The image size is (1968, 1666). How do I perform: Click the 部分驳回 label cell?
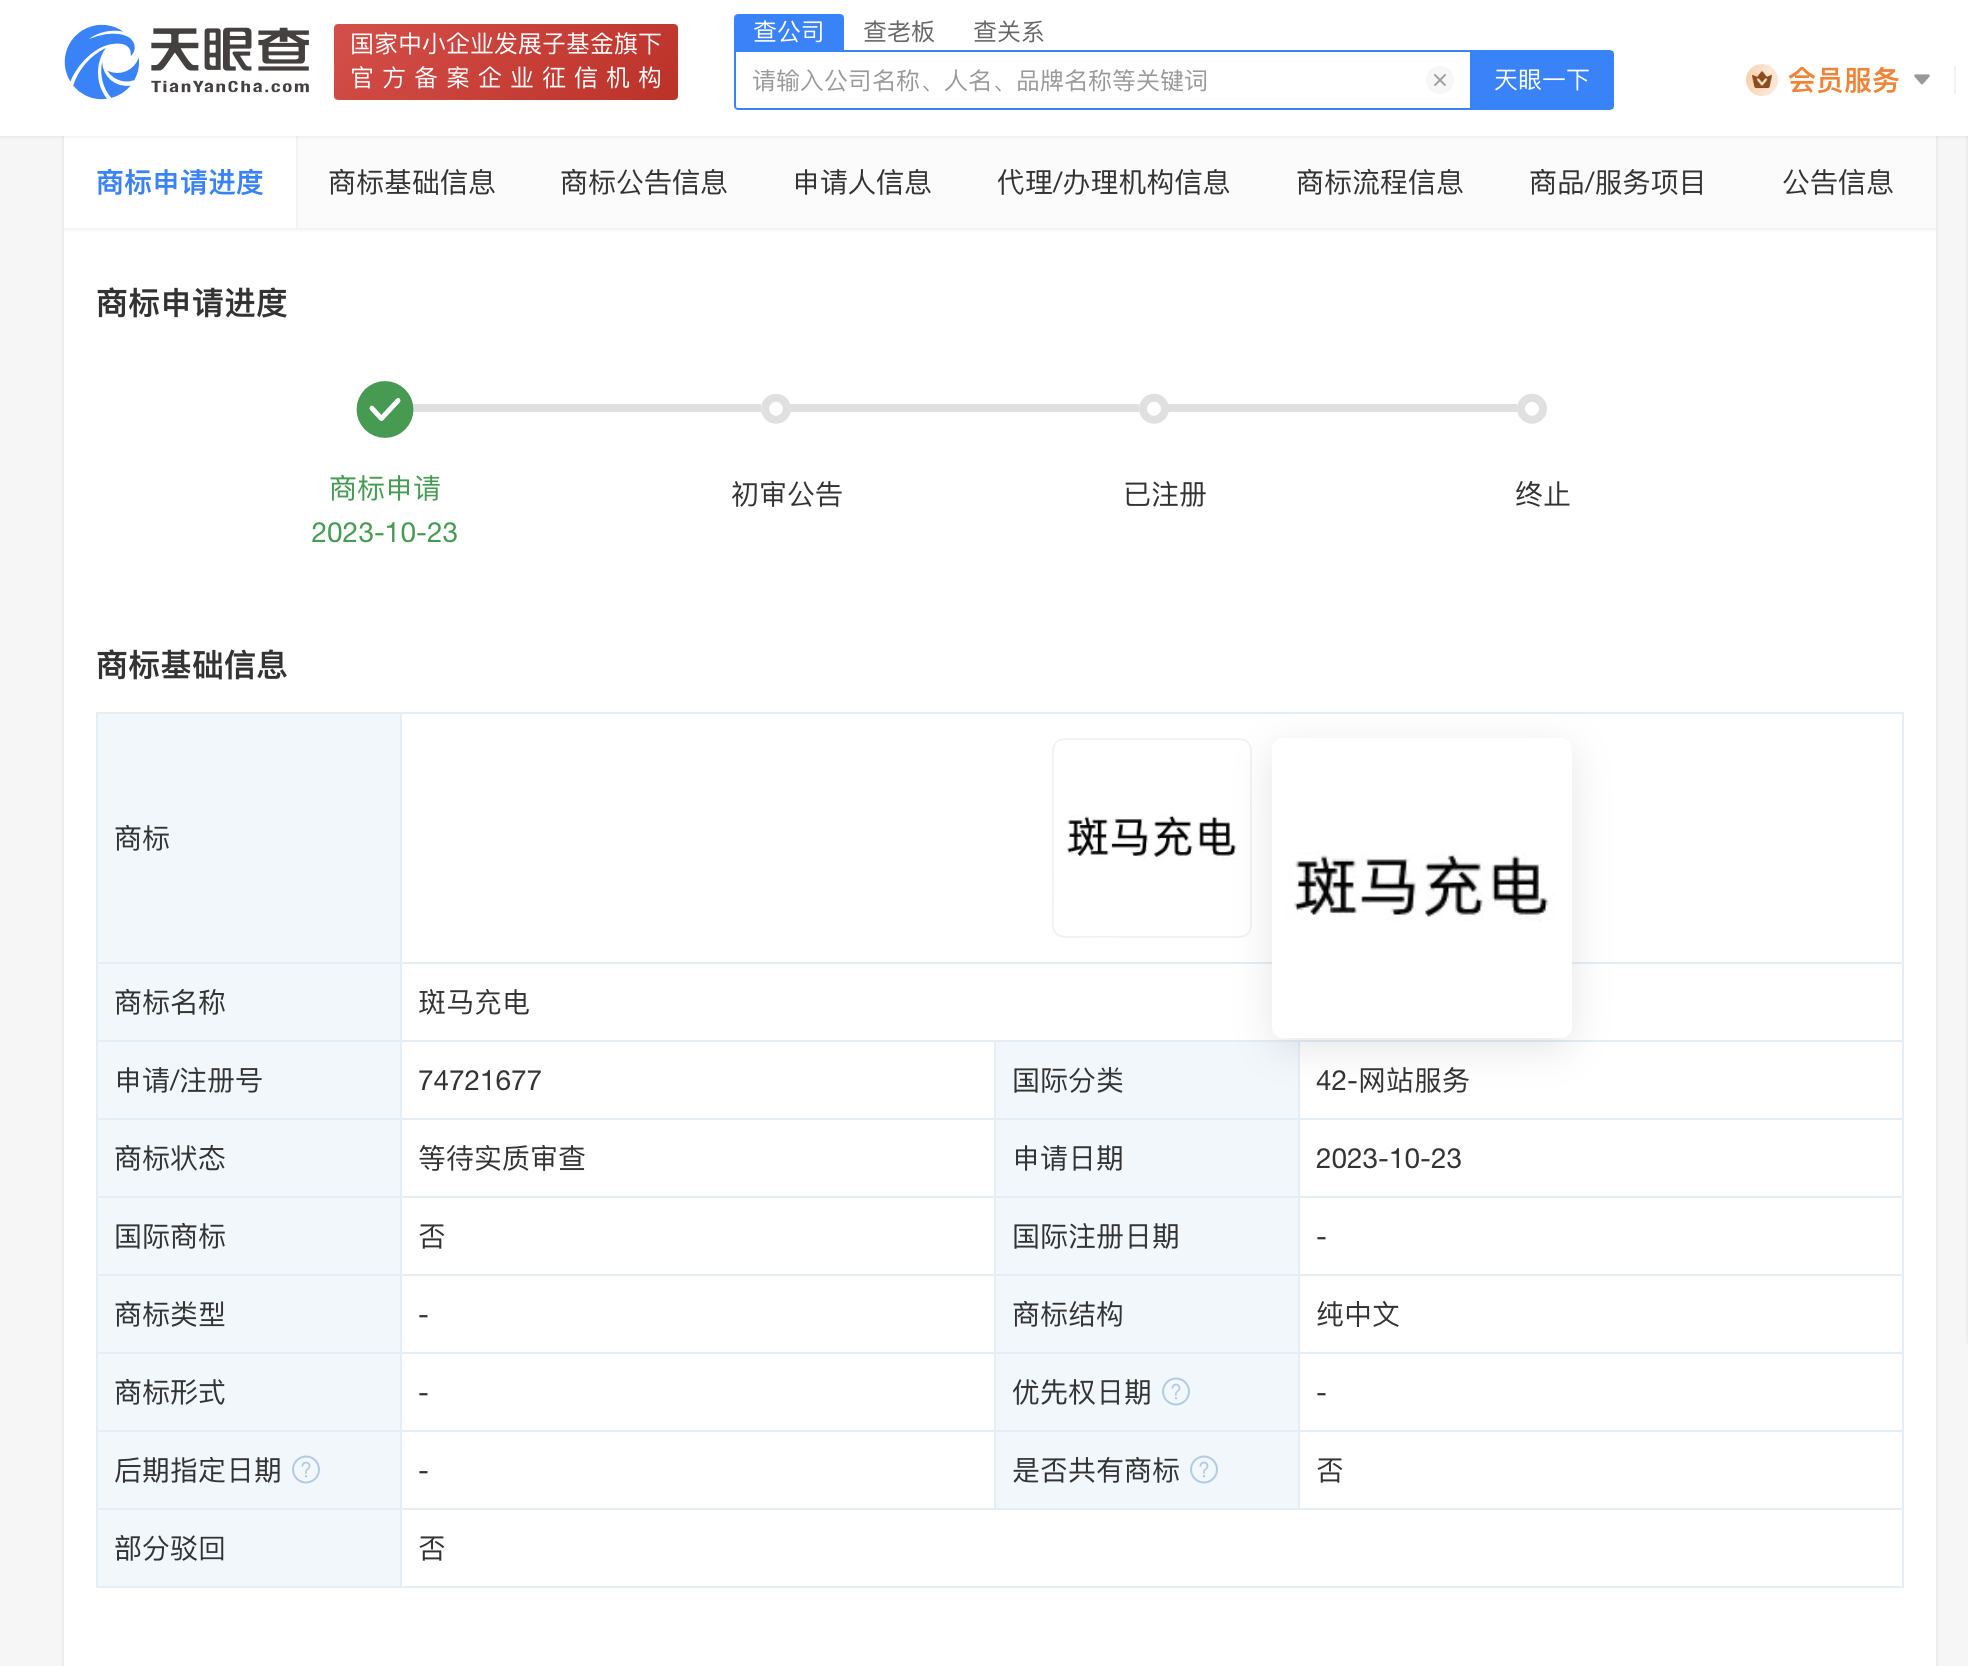[249, 1548]
